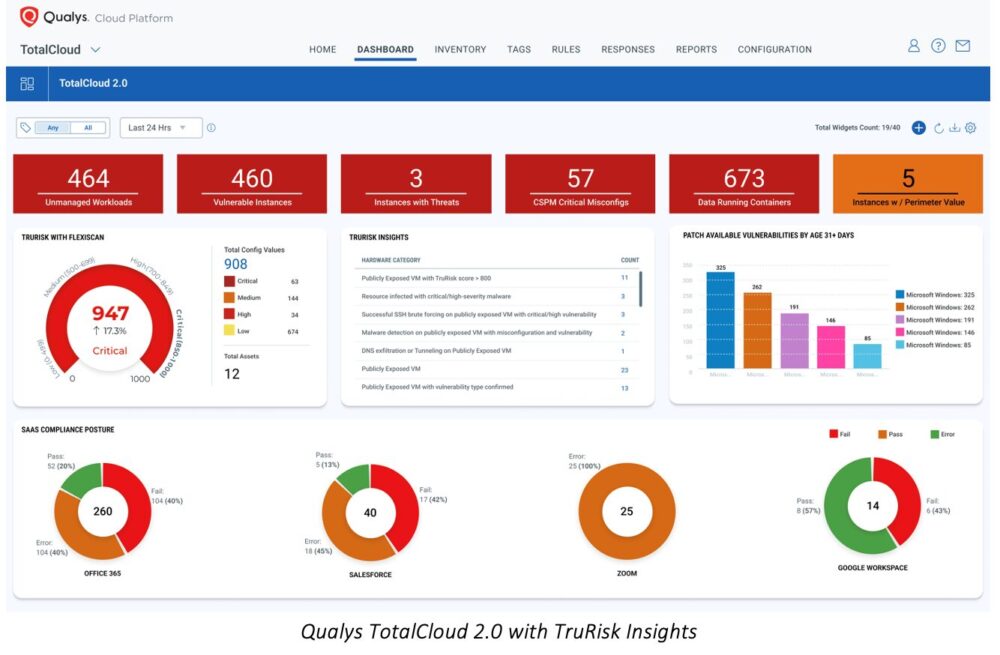Viewport: 1000px width, 655px height.
Task: Select the Any tag filter toggle
Action: [53, 128]
